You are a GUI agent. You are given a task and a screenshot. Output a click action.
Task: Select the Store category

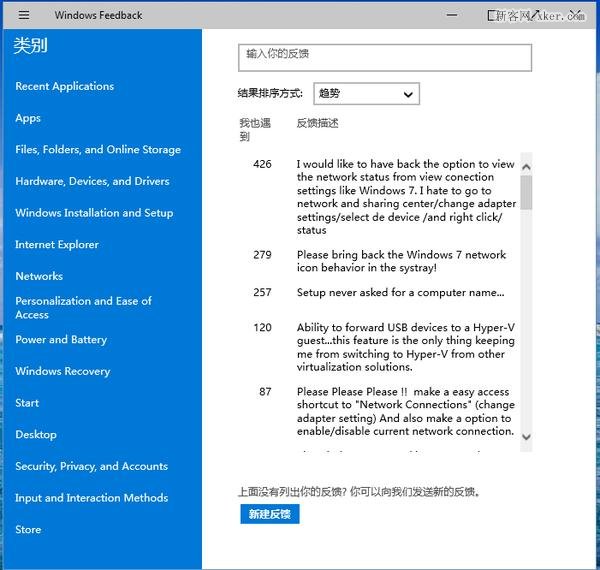[28, 529]
